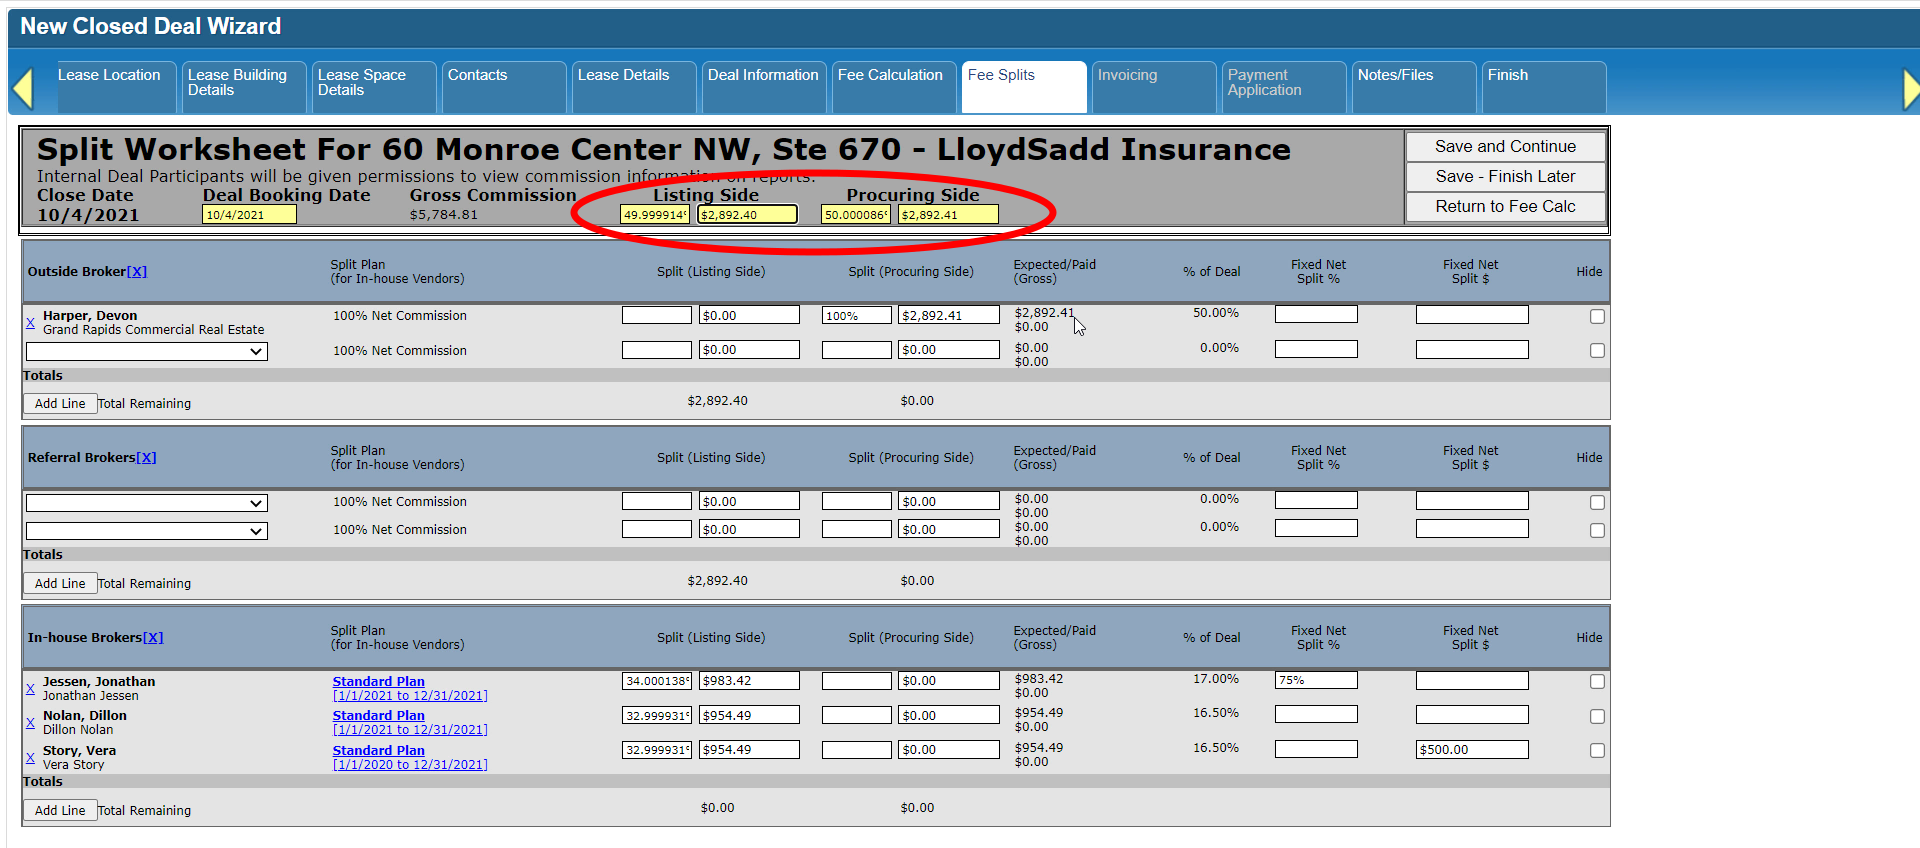The height and width of the screenshot is (848, 1920).
Task: Remove Devon Harper row using X
Action: click(30, 323)
